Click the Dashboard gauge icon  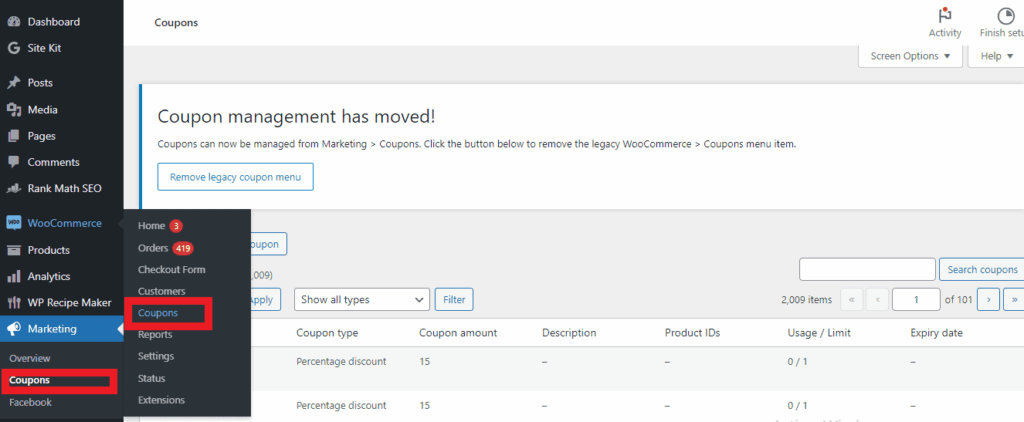tap(14, 22)
